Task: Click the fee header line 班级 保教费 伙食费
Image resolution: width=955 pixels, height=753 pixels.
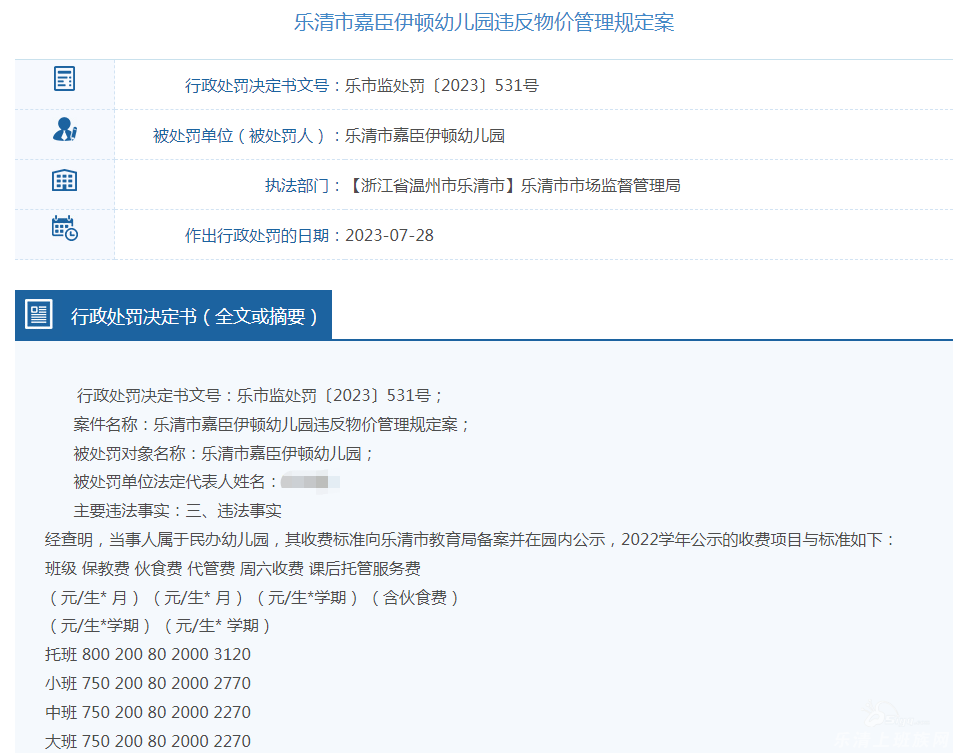Action: (x=233, y=568)
